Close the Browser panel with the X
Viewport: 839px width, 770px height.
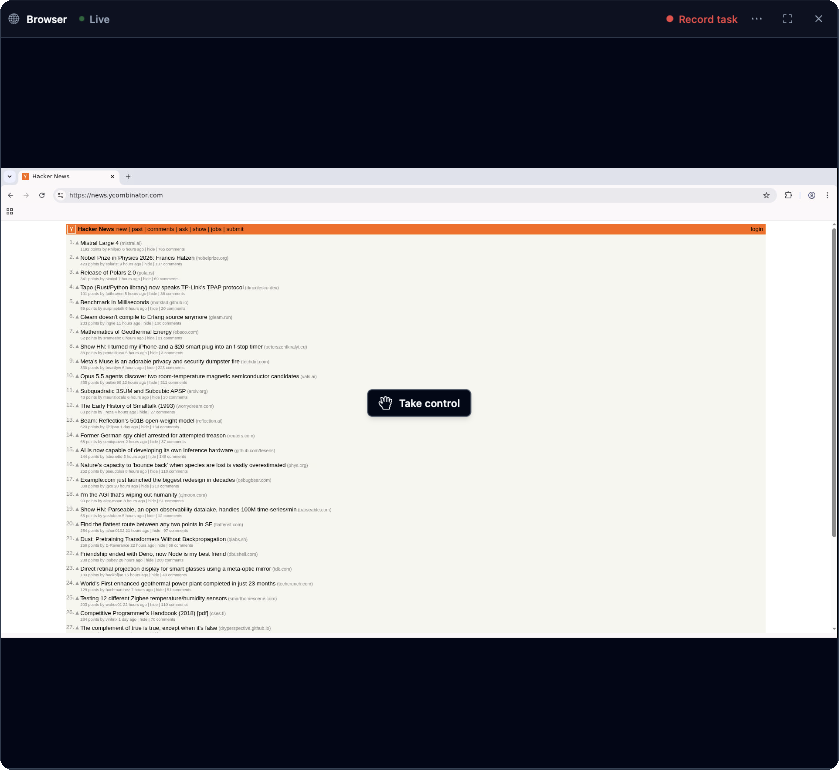pyautogui.click(x=818, y=19)
